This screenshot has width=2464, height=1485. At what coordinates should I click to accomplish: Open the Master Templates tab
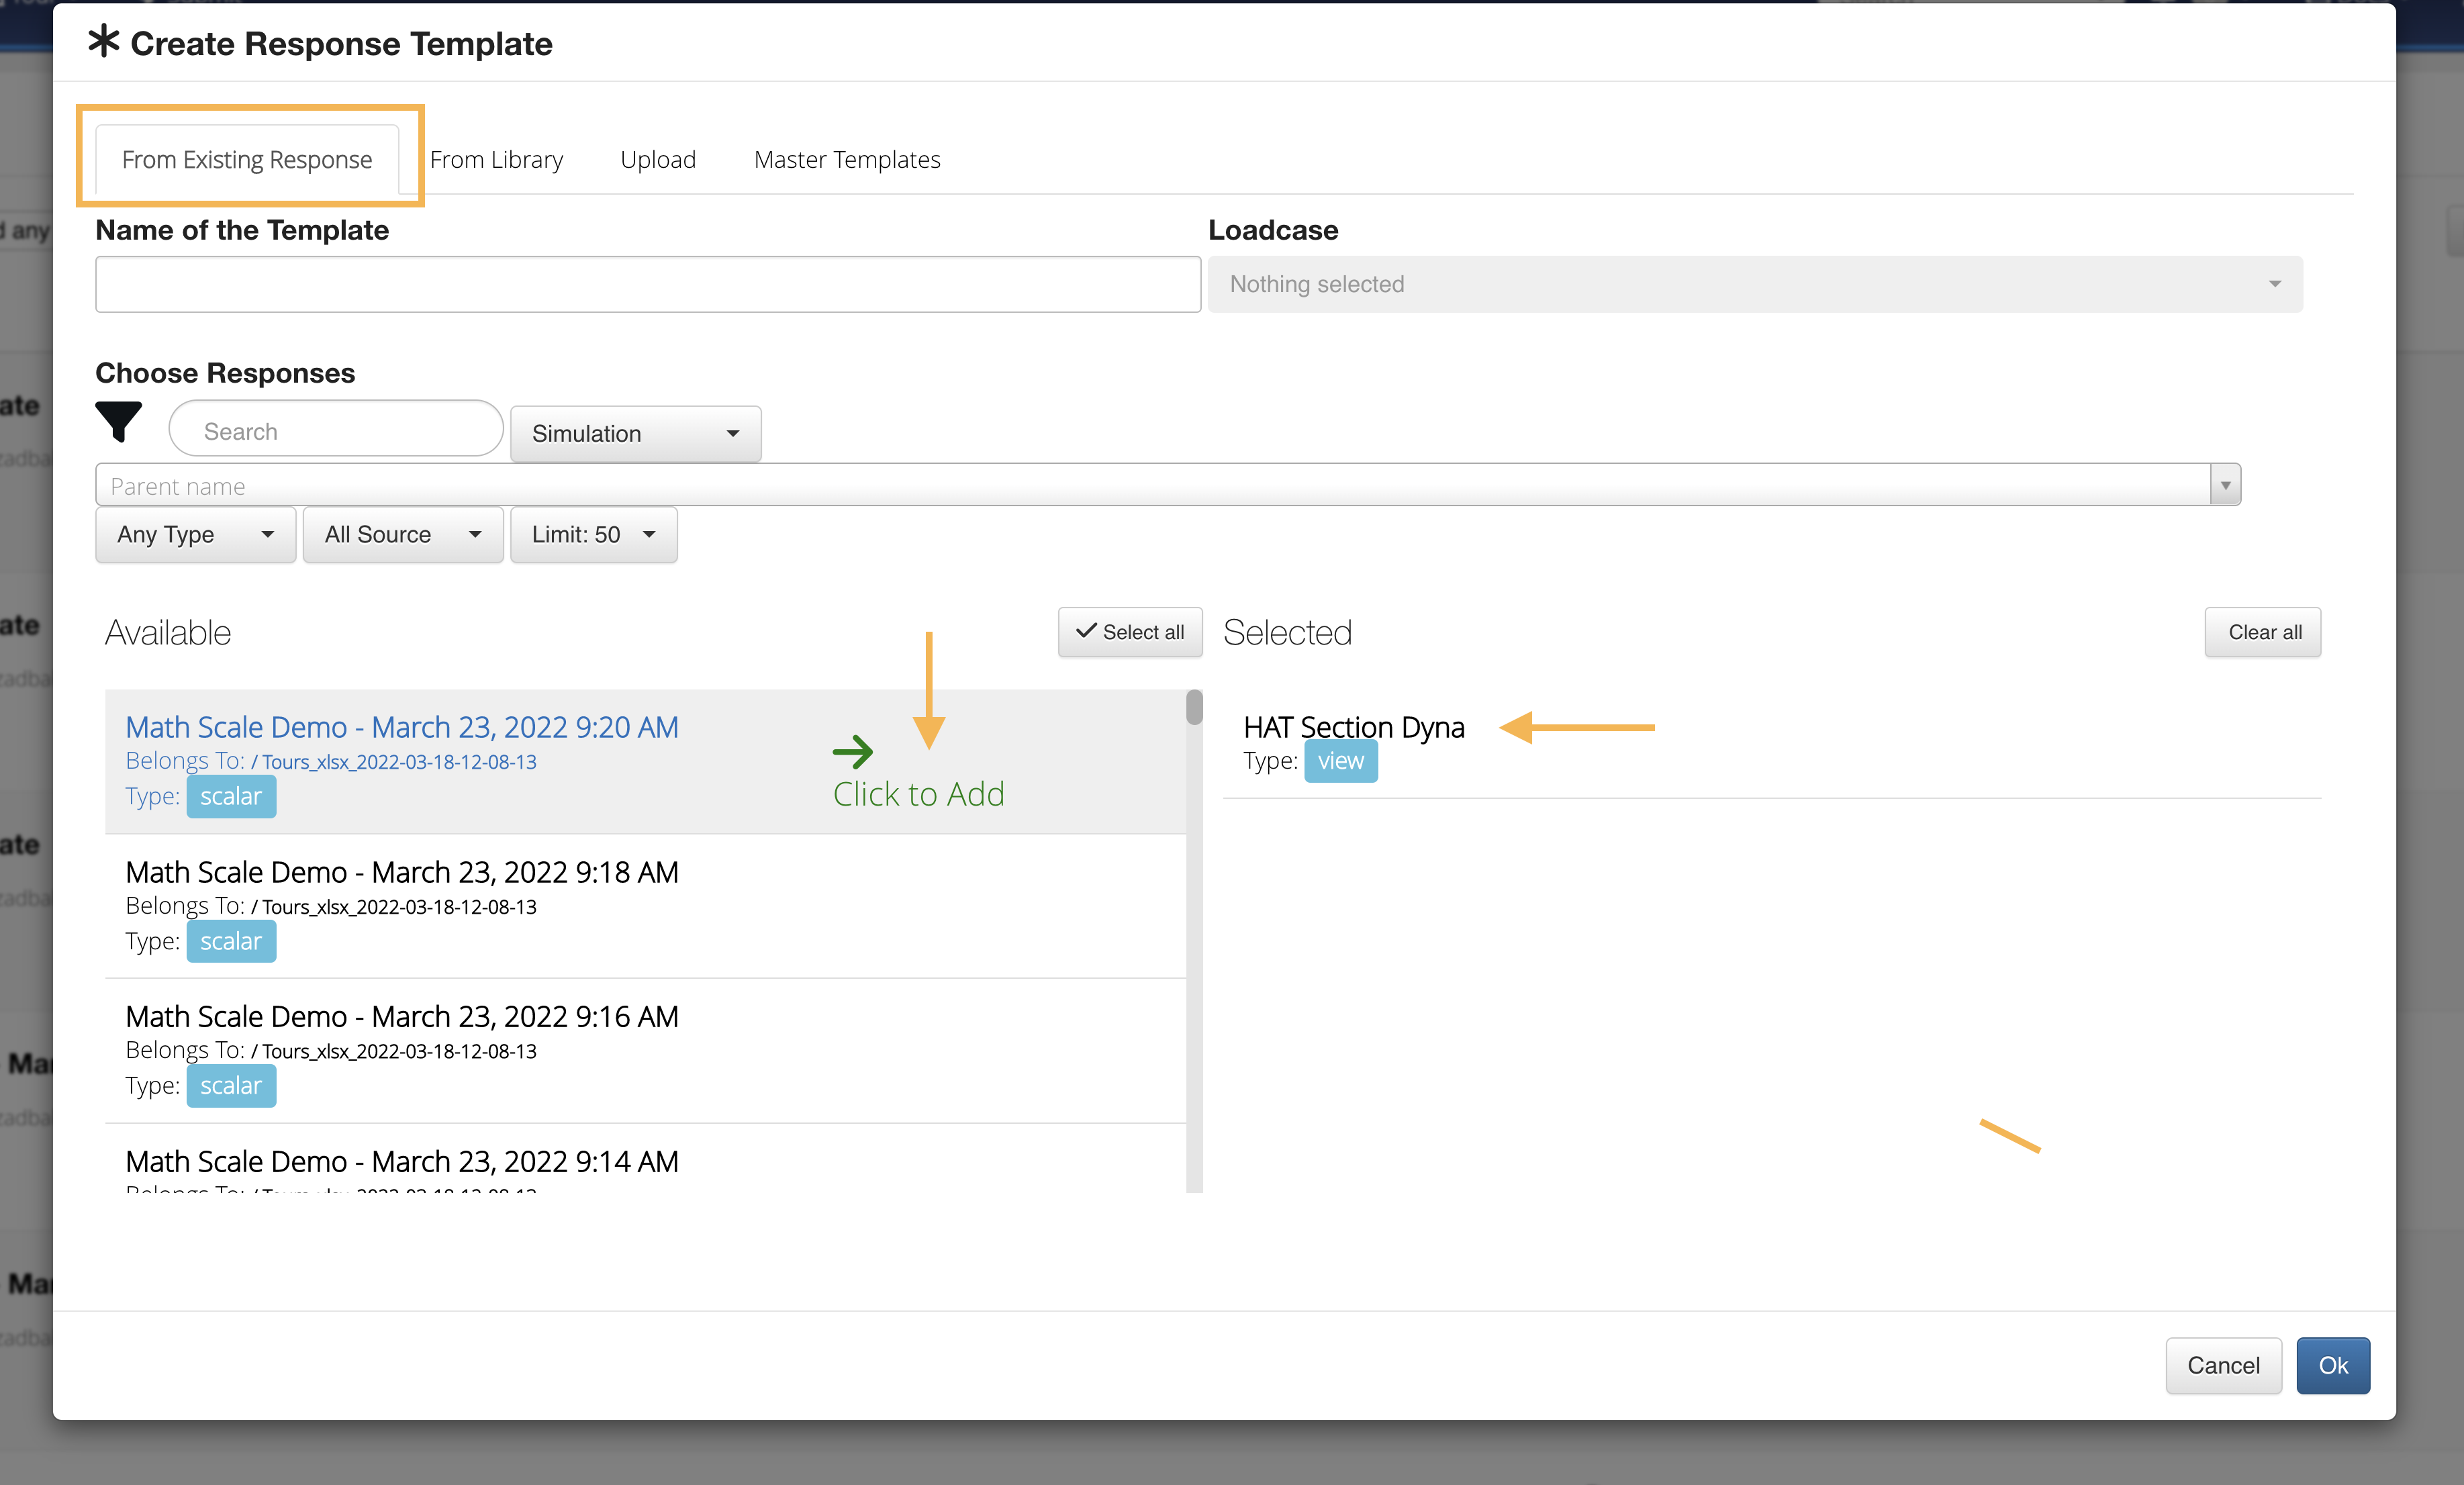[846, 160]
